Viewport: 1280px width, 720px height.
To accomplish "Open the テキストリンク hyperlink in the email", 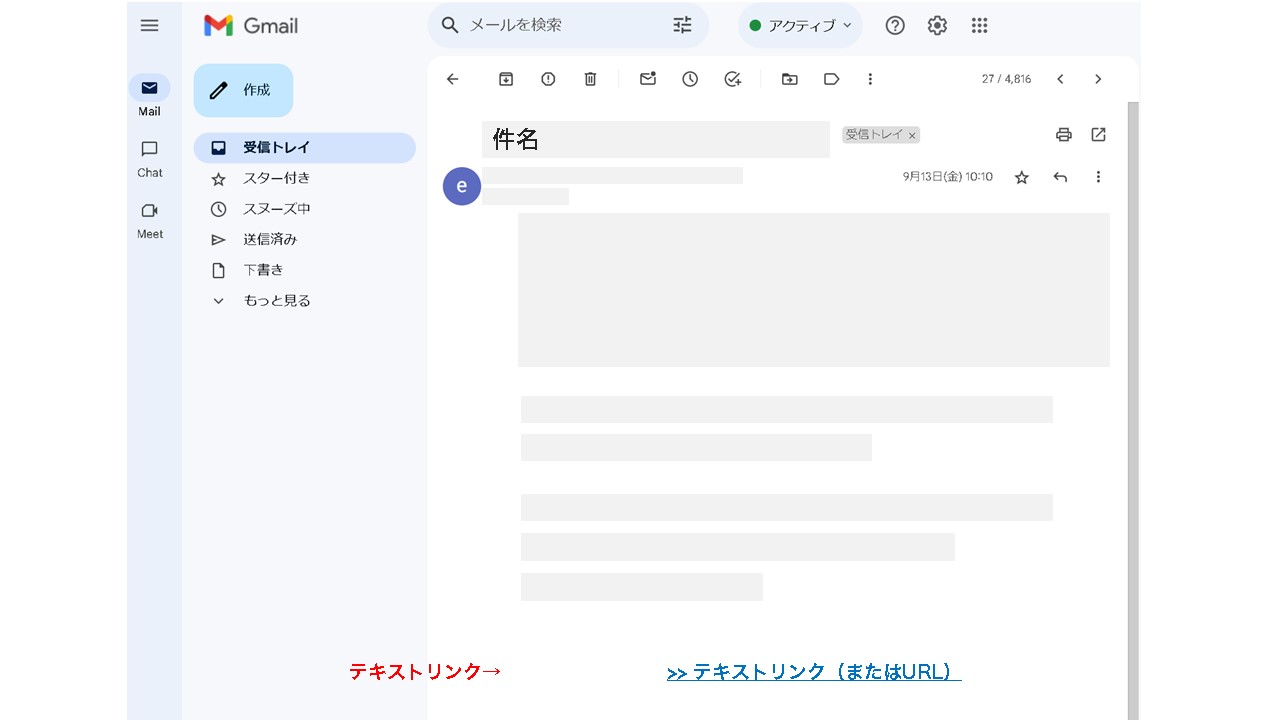I will (814, 671).
